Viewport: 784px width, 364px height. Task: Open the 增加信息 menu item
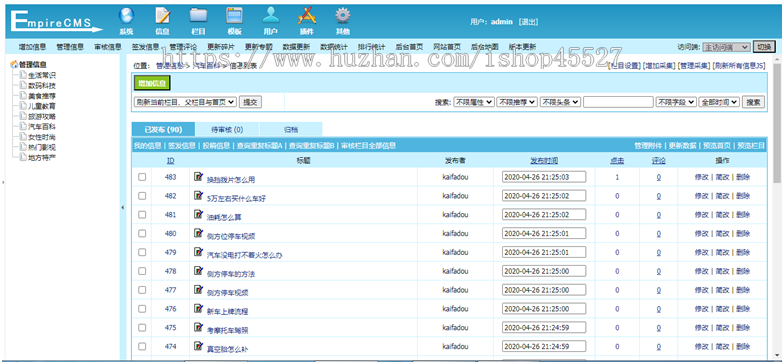tap(32, 47)
